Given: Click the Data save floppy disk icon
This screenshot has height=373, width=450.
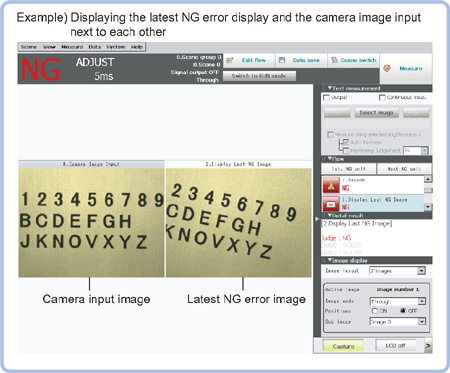Looking at the screenshot, I should [x=282, y=60].
